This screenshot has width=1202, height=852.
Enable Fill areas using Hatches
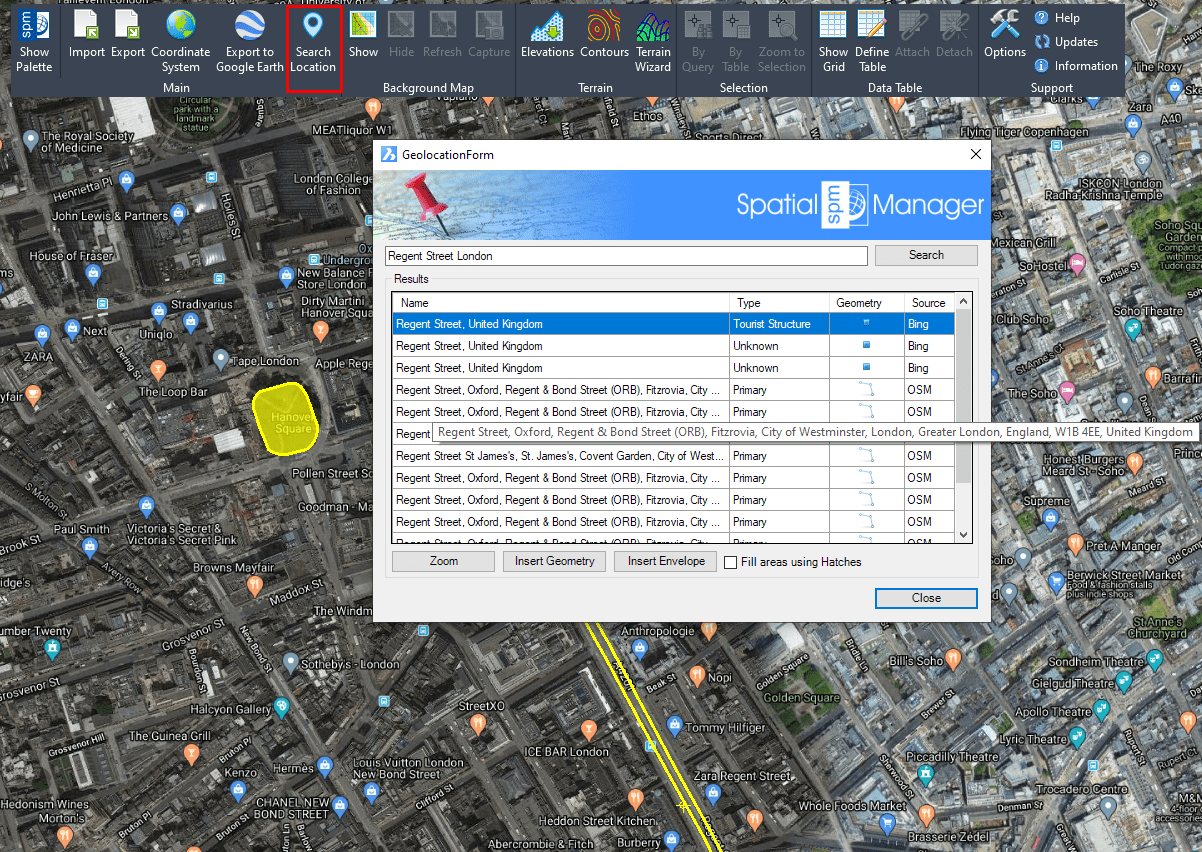click(x=731, y=562)
